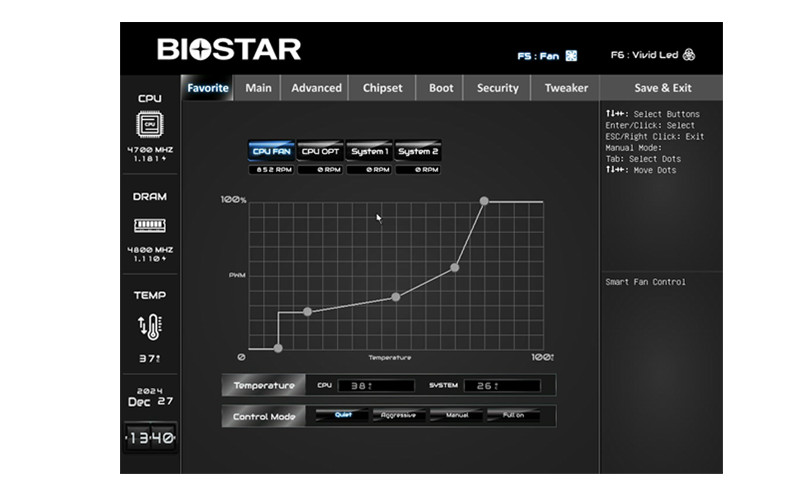This screenshot has height=500, width=800.
Task: Go to the Chipset tab
Action: pyautogui.click(x=382, y=88)
